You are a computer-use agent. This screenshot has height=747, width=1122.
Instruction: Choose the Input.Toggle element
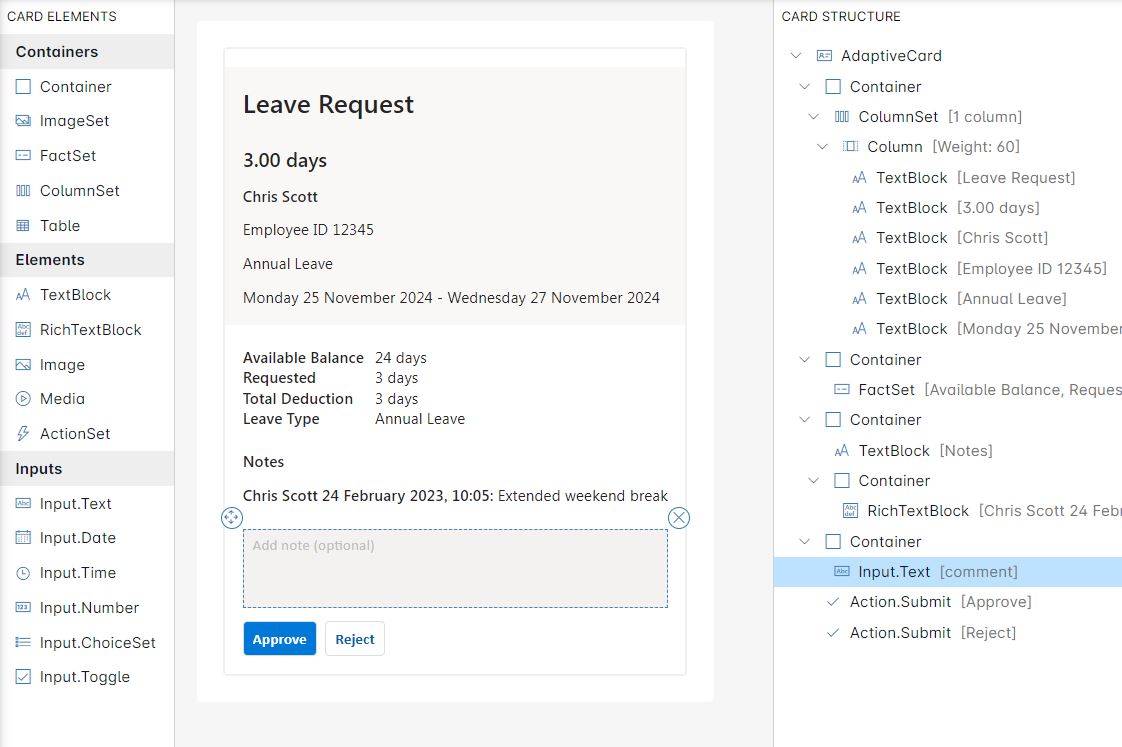click(87, 677)
